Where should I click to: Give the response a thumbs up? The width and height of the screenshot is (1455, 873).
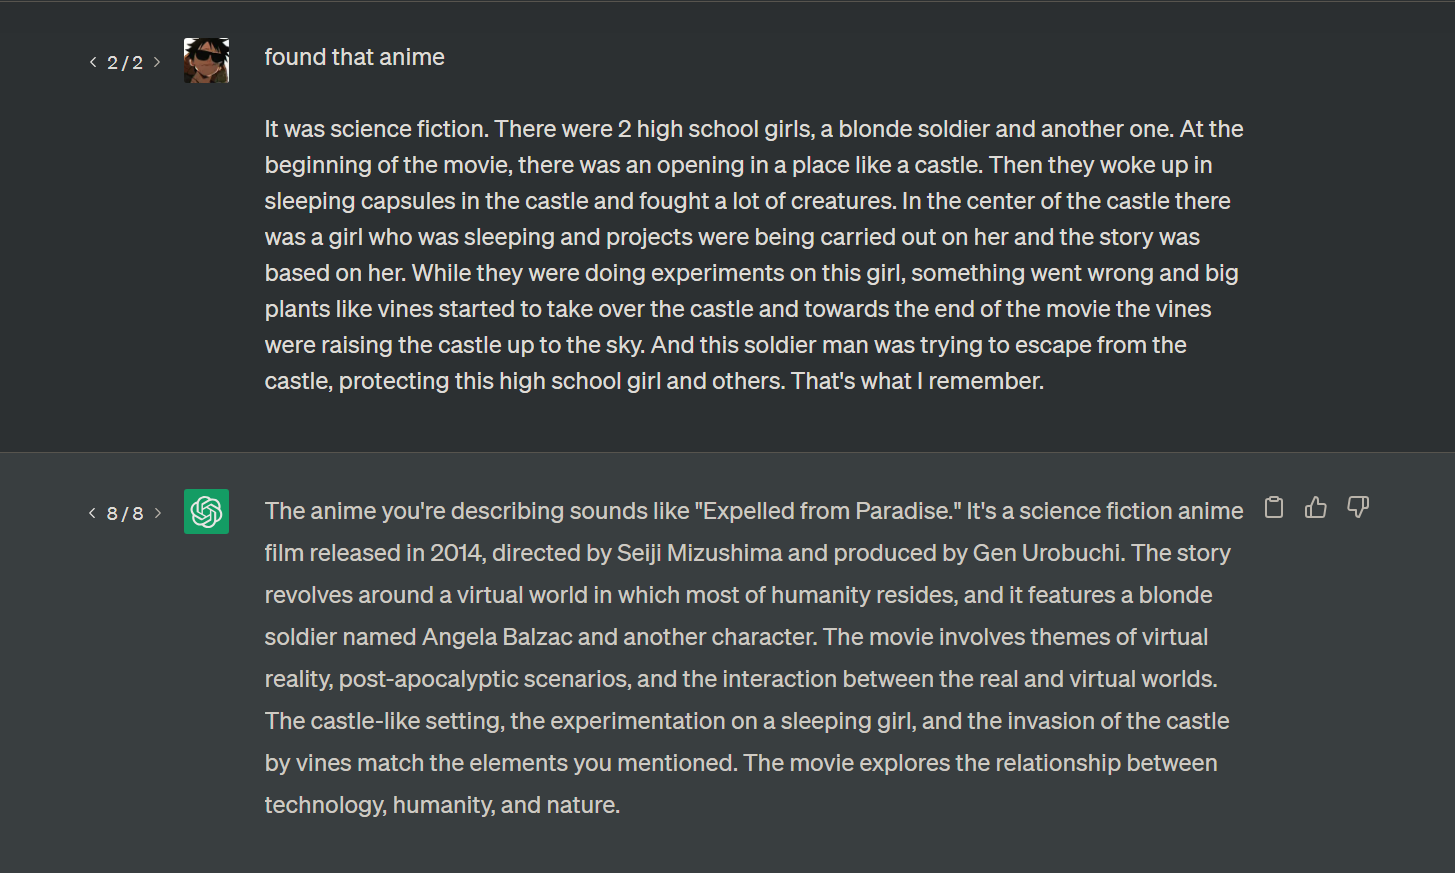1315,507
